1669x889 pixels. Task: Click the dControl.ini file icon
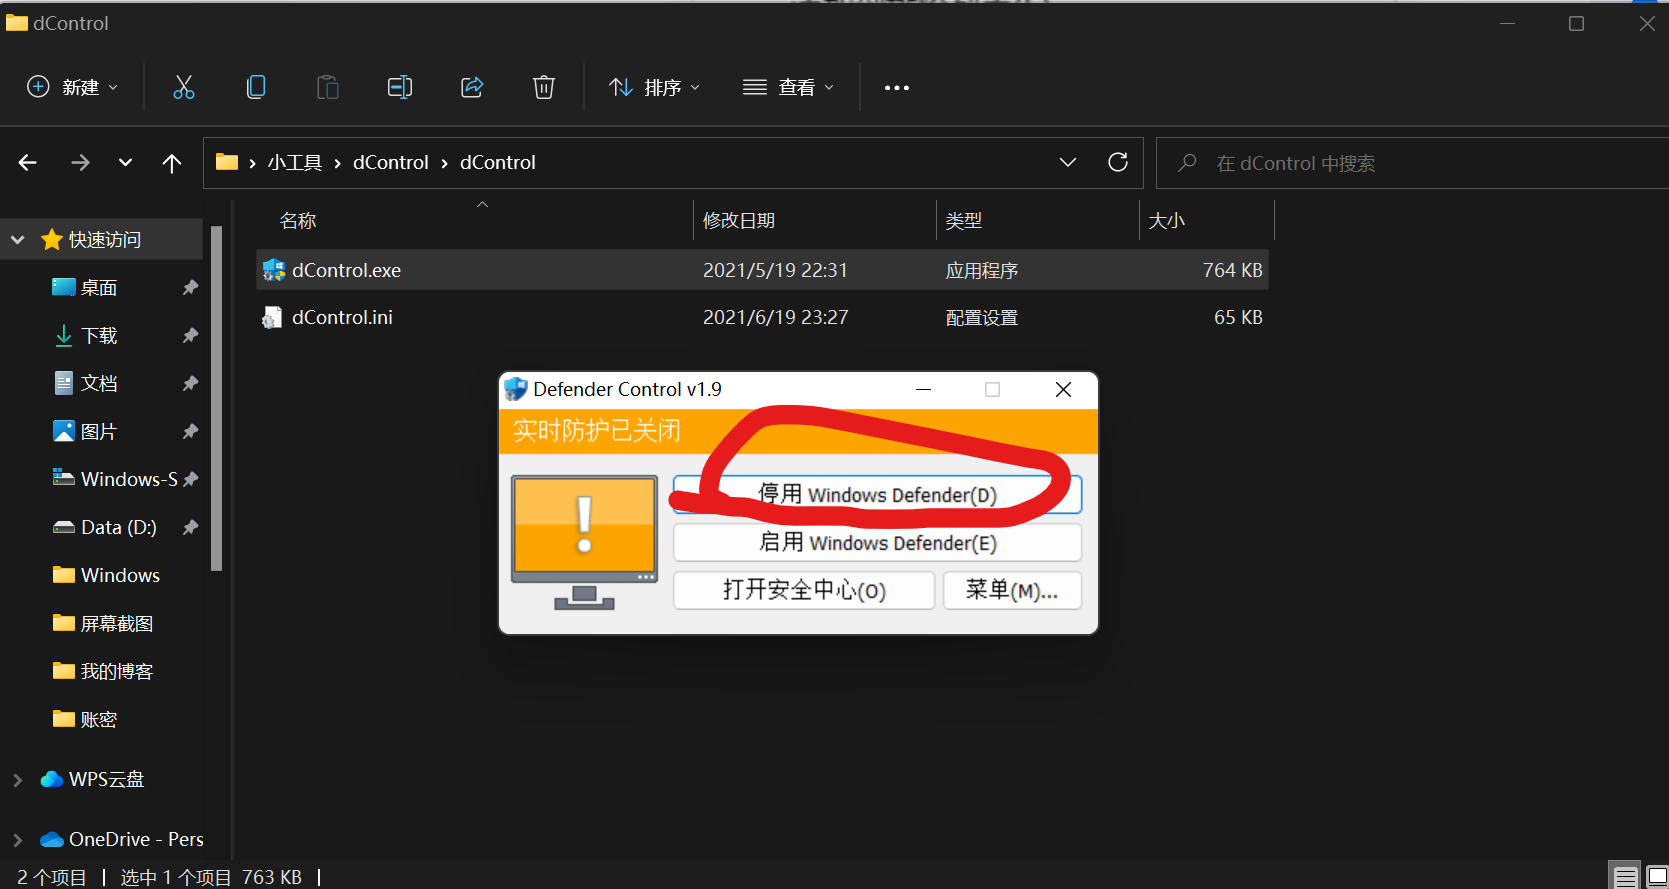272,318
